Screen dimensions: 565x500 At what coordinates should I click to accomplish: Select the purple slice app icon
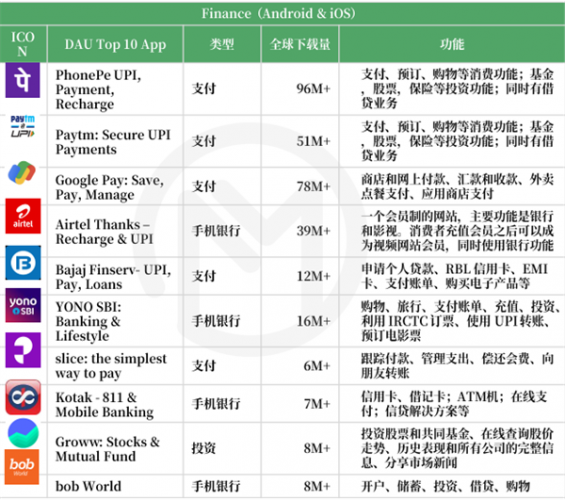coord(23,350)
